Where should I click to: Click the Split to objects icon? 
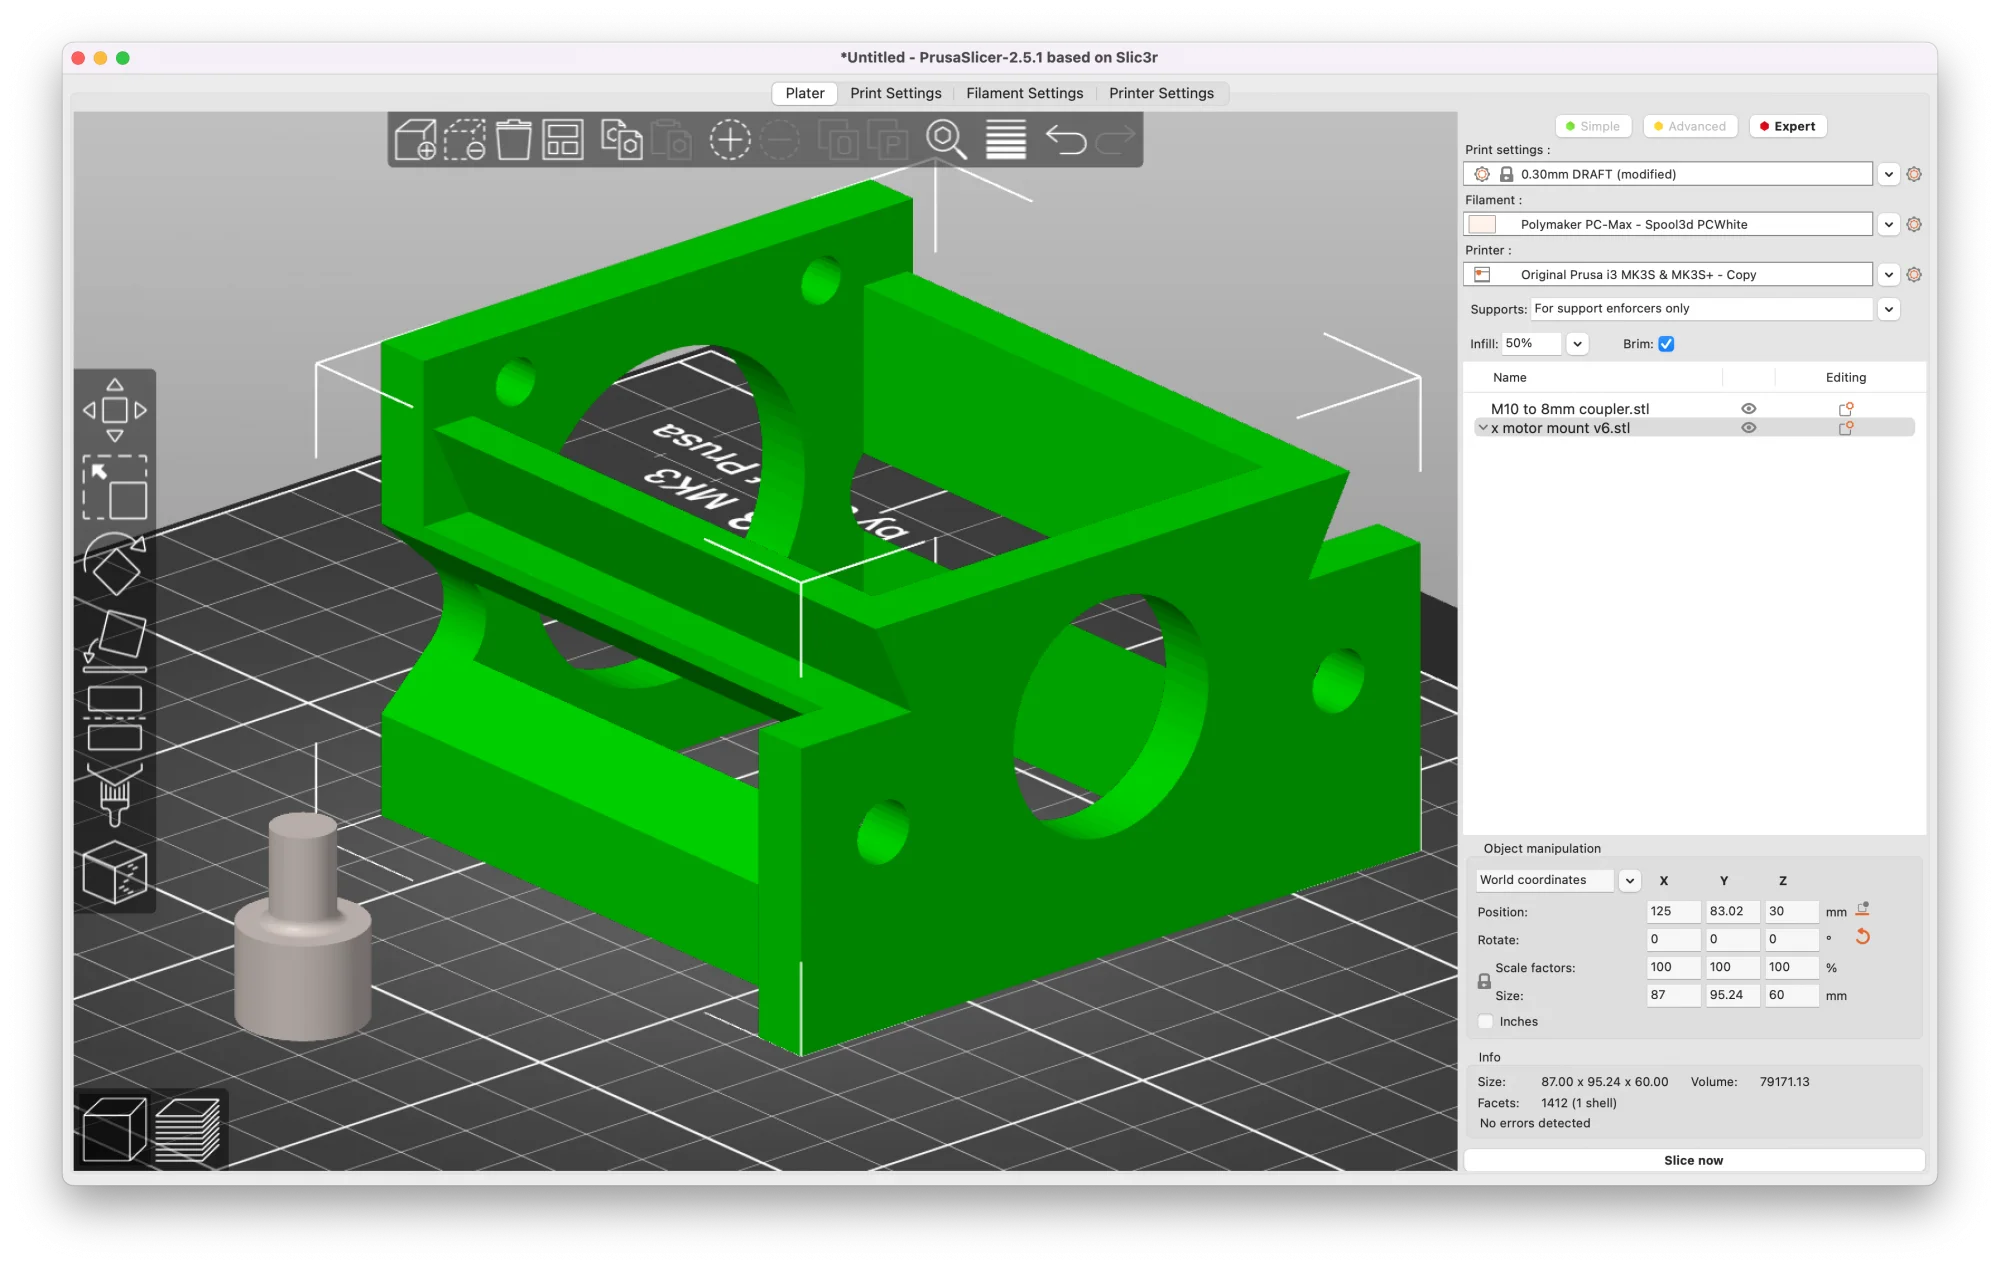pyautogui.click(x=838, y=140)
